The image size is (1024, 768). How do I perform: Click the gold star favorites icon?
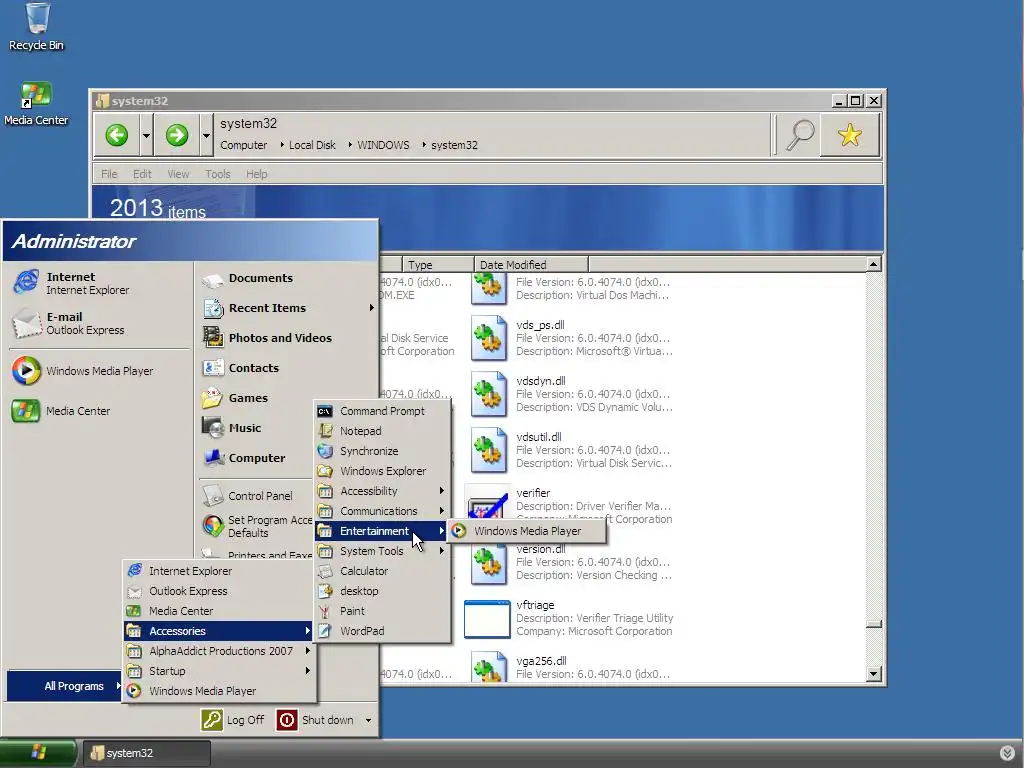[850, 135]
